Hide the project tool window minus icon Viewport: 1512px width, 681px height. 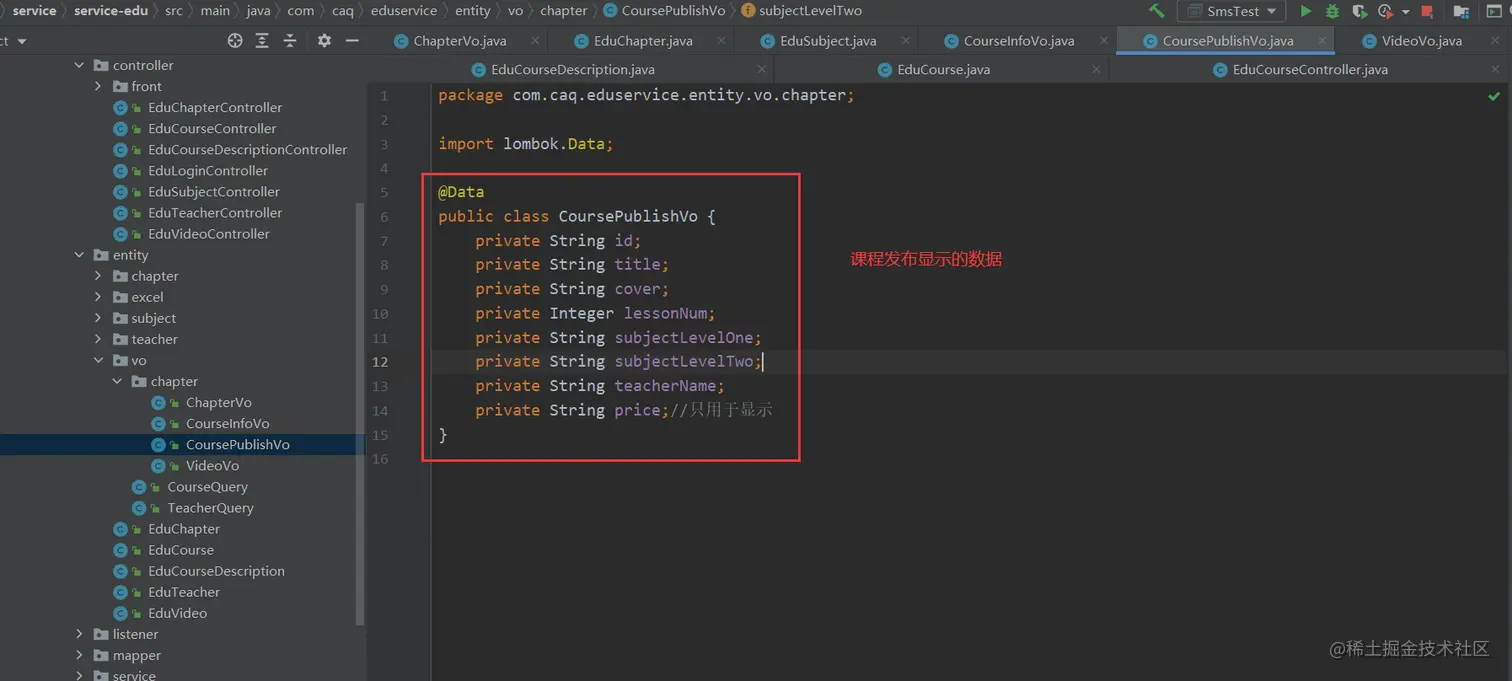[352, 41]
